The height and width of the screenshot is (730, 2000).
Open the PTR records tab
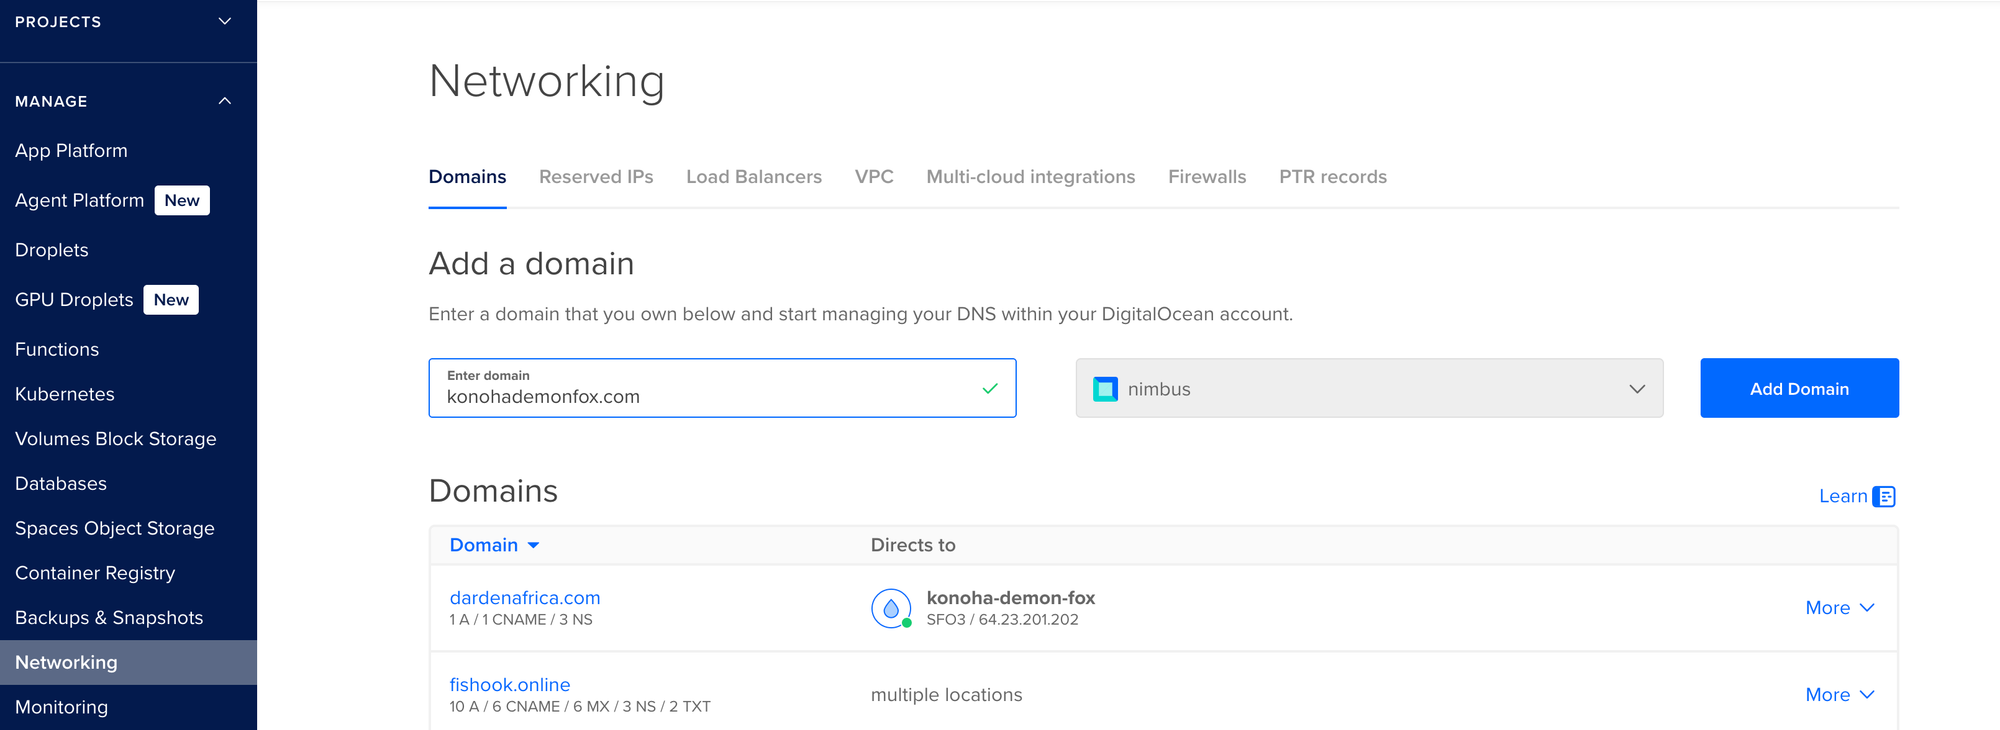pos(1333,177)
